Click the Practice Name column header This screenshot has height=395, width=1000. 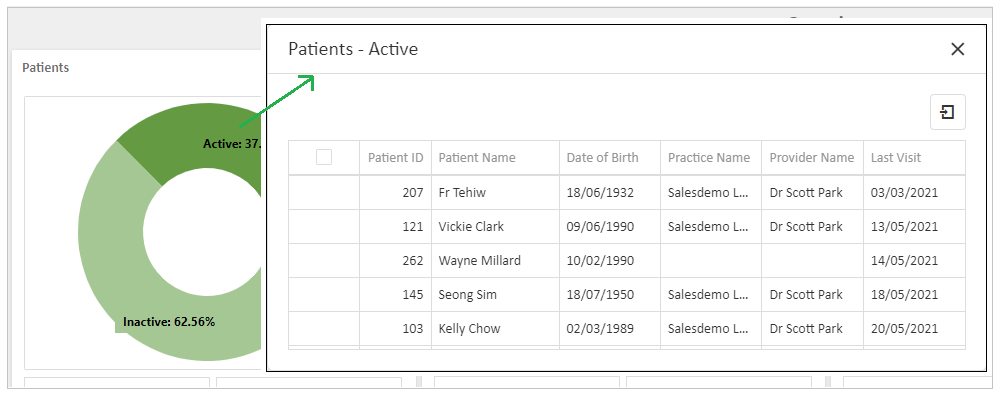[x=710, y=158]
